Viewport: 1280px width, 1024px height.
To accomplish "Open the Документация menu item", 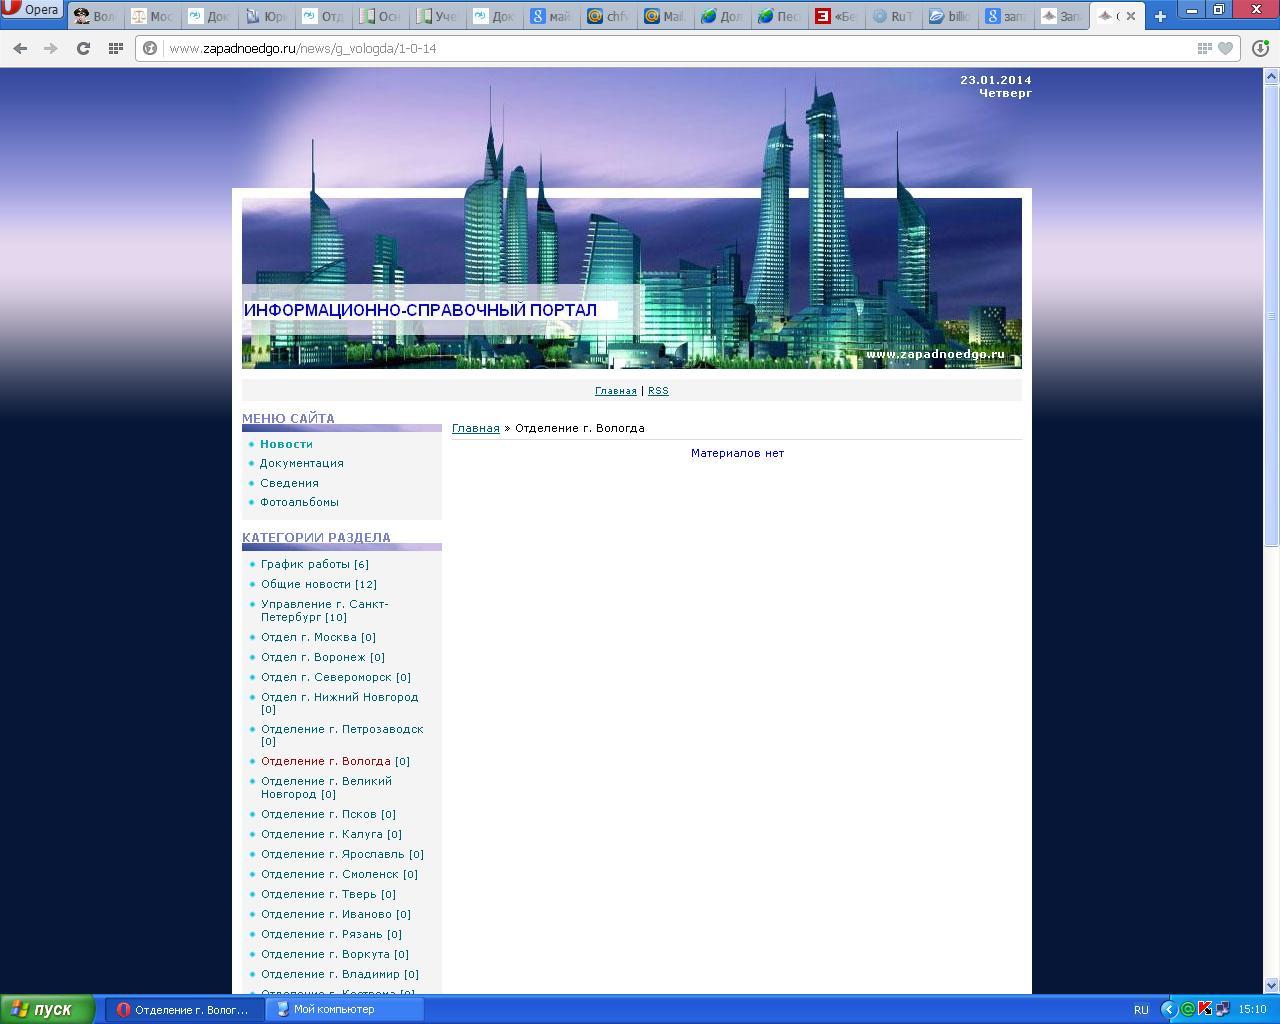I will (301, 463).
